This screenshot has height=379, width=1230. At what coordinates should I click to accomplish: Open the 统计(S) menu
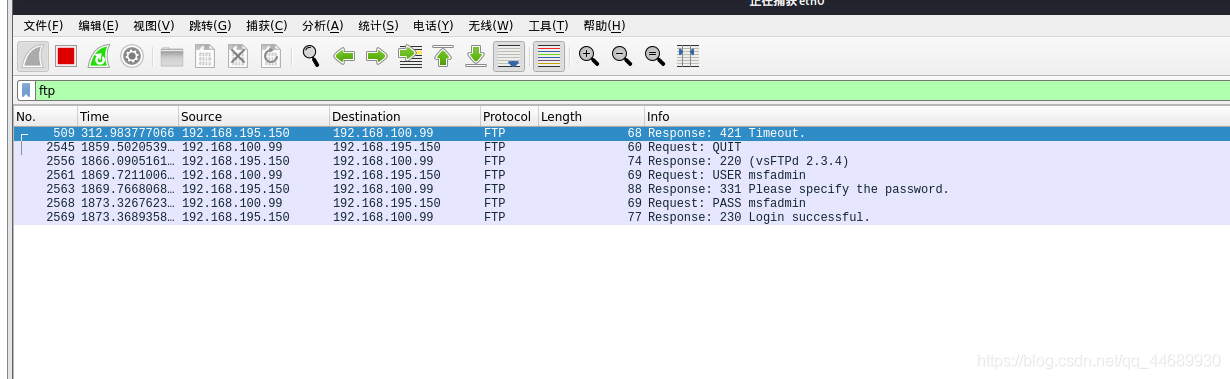click(x=377, y=25)
